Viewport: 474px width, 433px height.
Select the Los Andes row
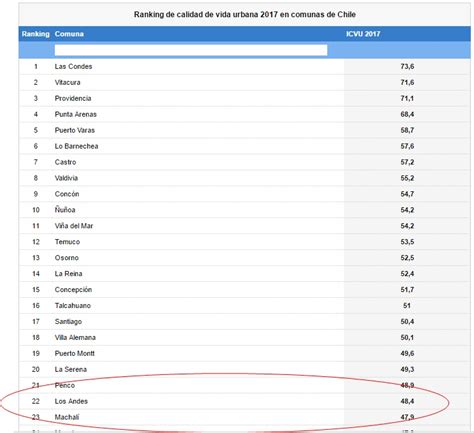(244, 401)
